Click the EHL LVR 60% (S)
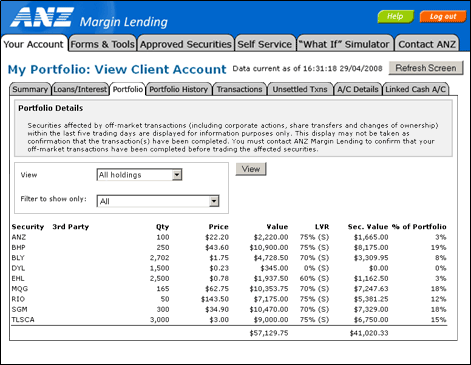The width and height of the screenshot is (471, 365). click(314, 279)
